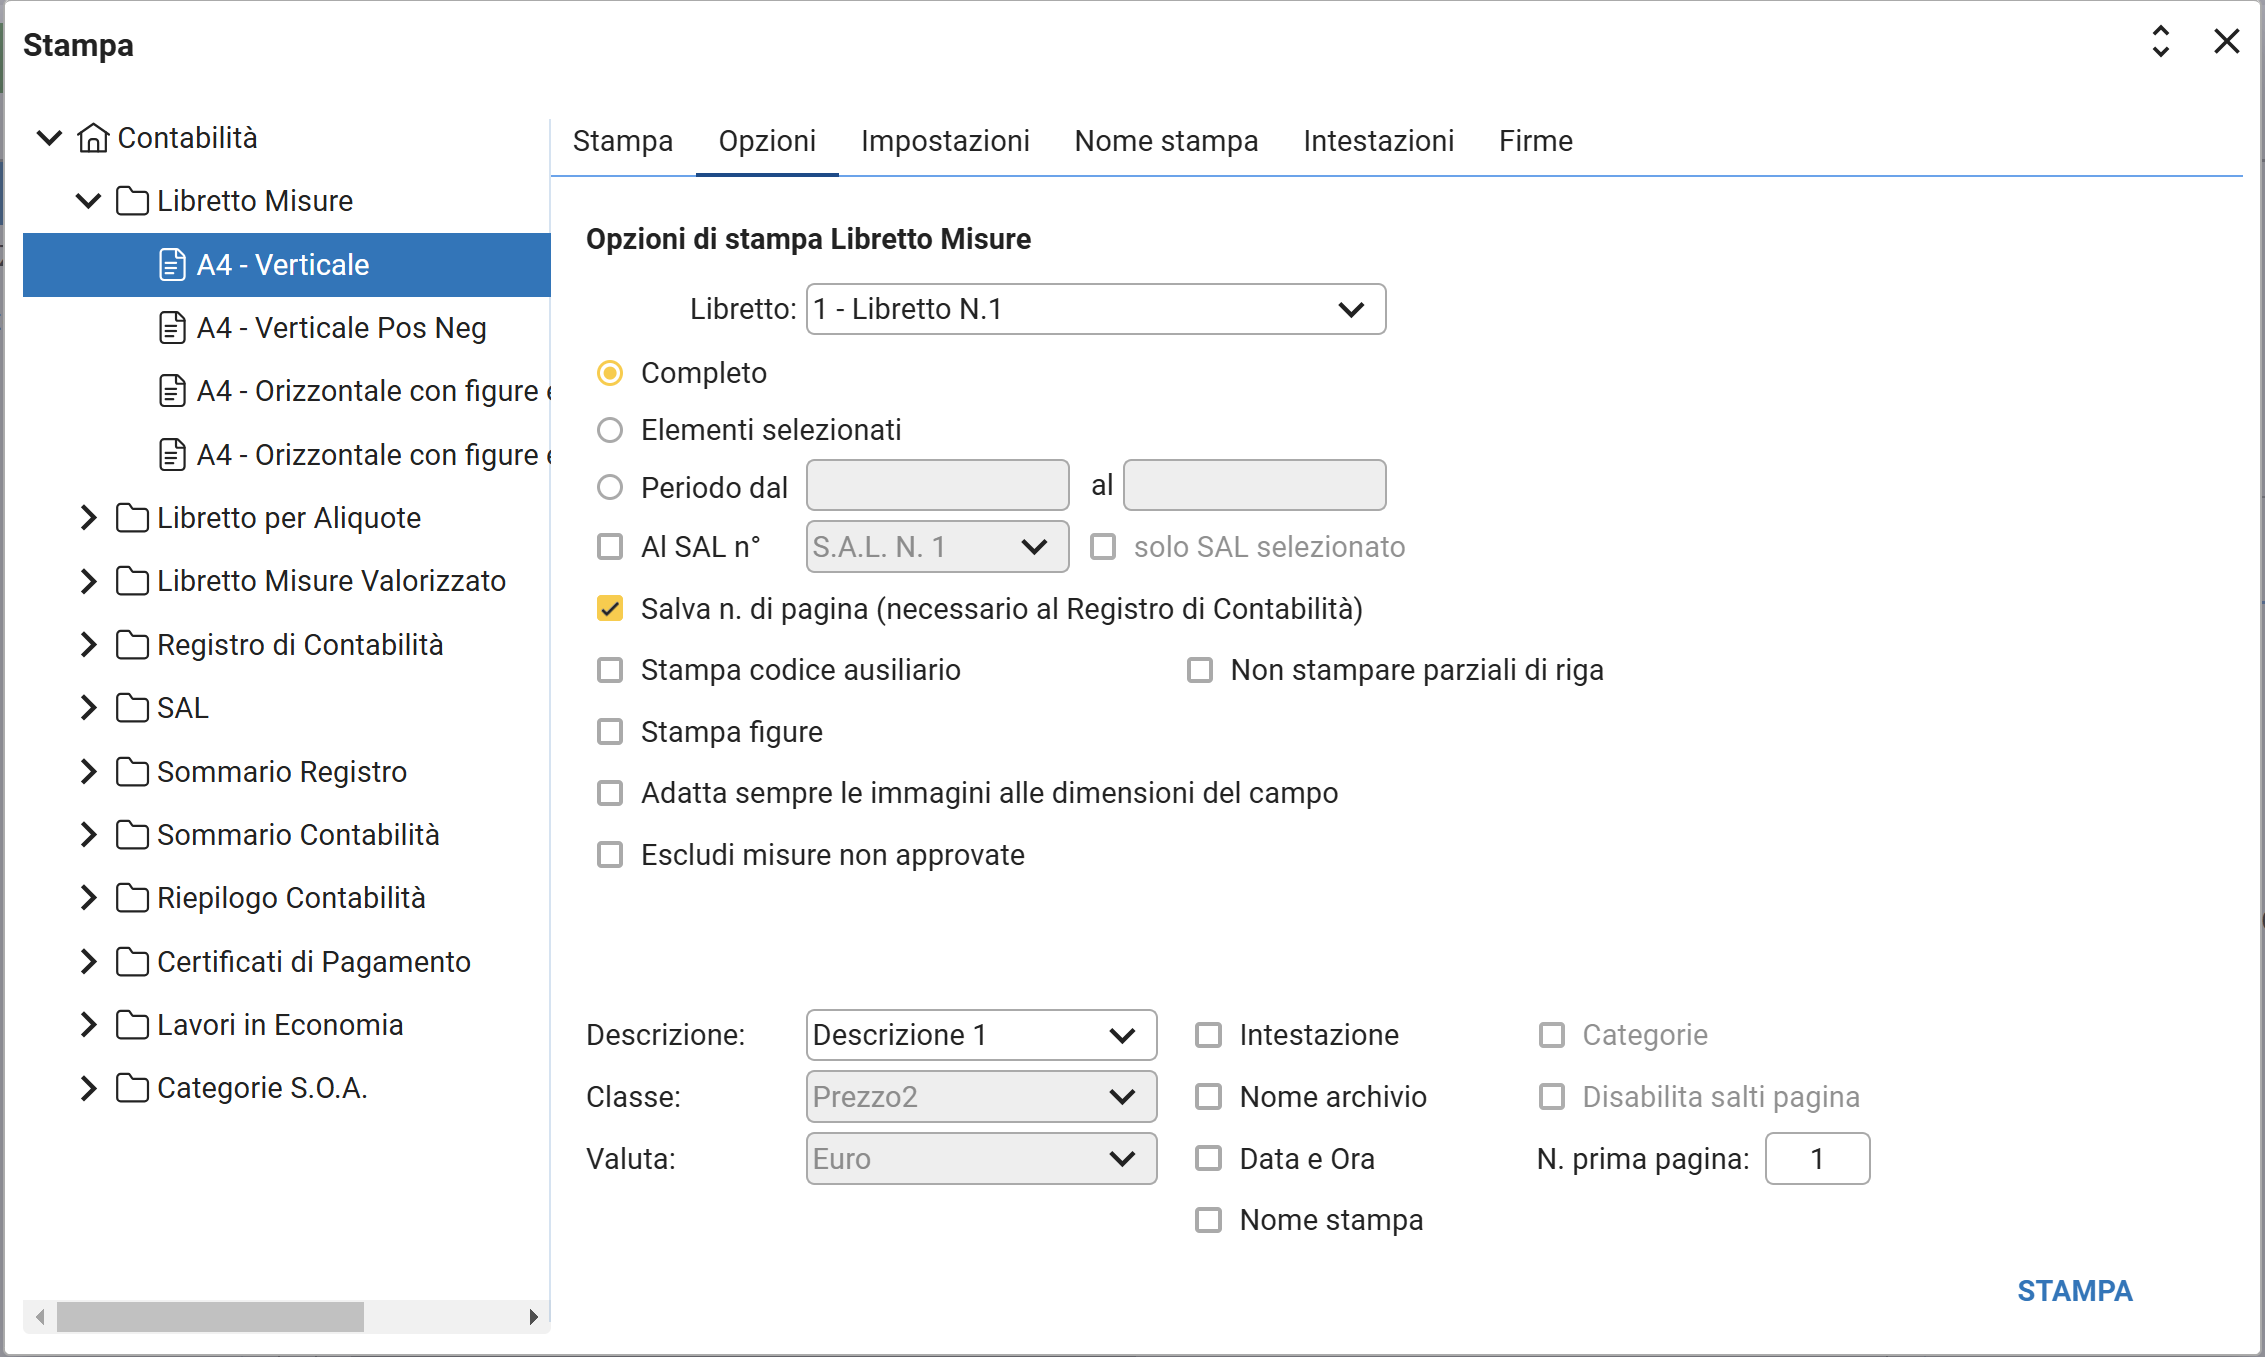Viewport: 2265px width, 1357px height.
Task: Open the Descrizione dropdown
Action: click(980, 1035)
